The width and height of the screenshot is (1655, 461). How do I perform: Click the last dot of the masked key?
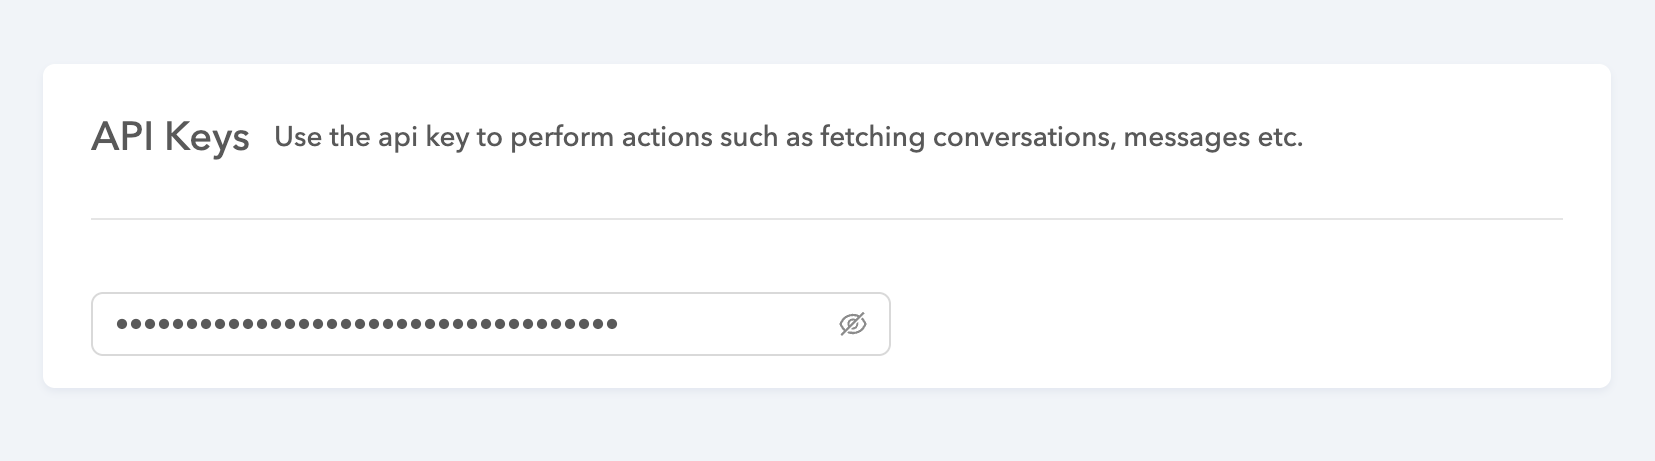pyautogui.click(x=611, y=324)
